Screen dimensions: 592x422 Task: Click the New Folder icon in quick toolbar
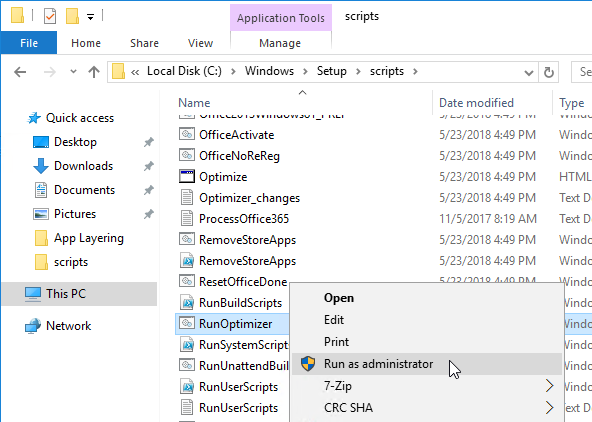pyautogui.click(x=72, y=16)
